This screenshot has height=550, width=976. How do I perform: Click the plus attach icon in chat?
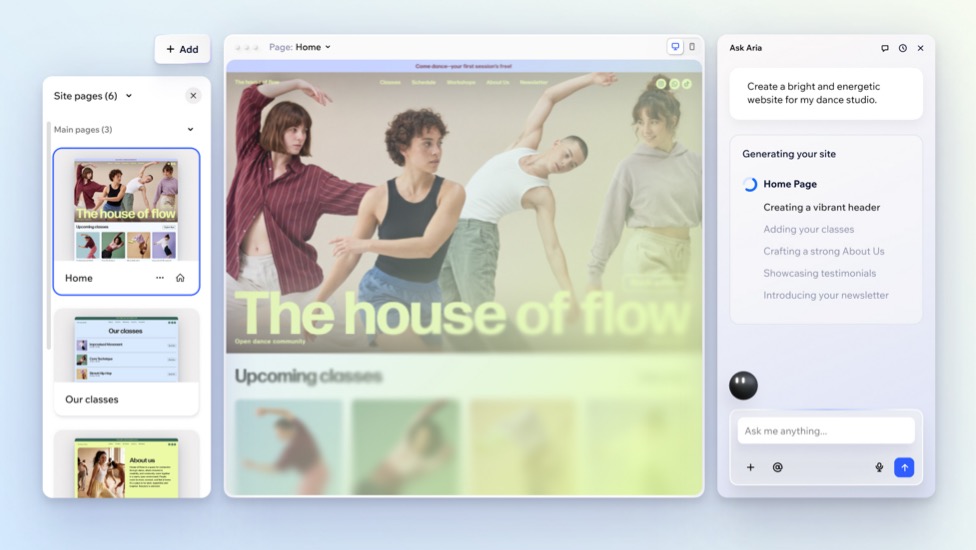(x=751, y=467)
